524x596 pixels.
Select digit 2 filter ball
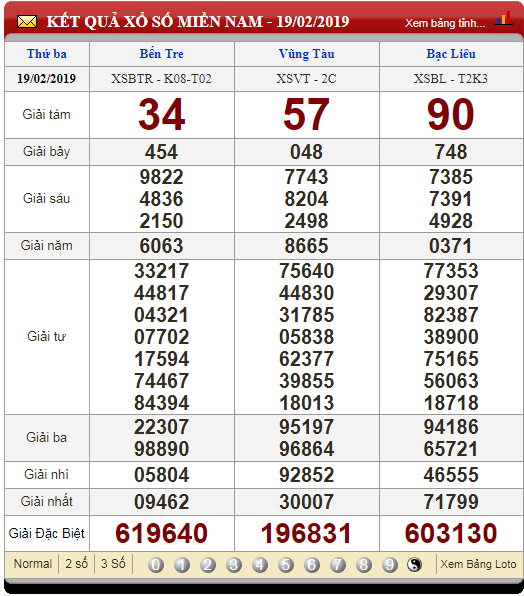pyautogui.click(x=208, y=565)
